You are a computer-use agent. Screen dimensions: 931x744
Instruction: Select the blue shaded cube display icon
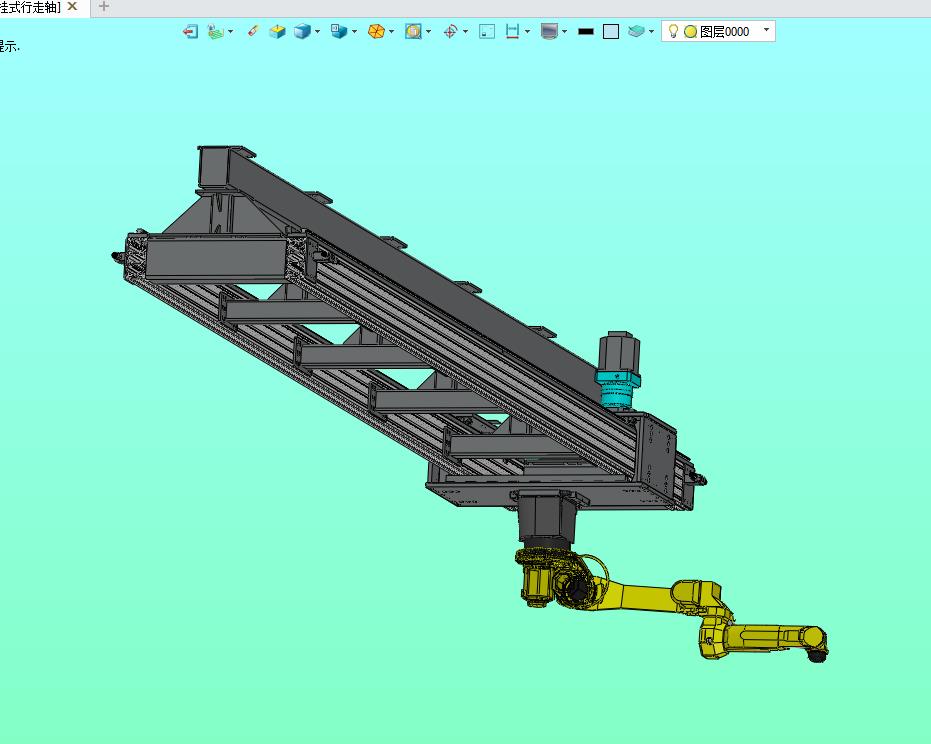302,31
